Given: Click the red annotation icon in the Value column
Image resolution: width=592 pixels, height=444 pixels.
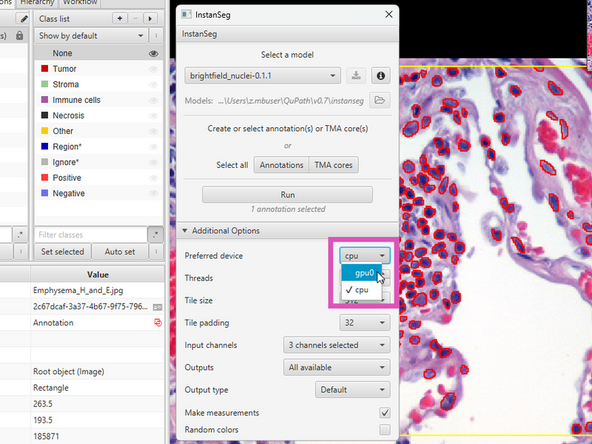Looking at the screenshot, I should [157, 322].
